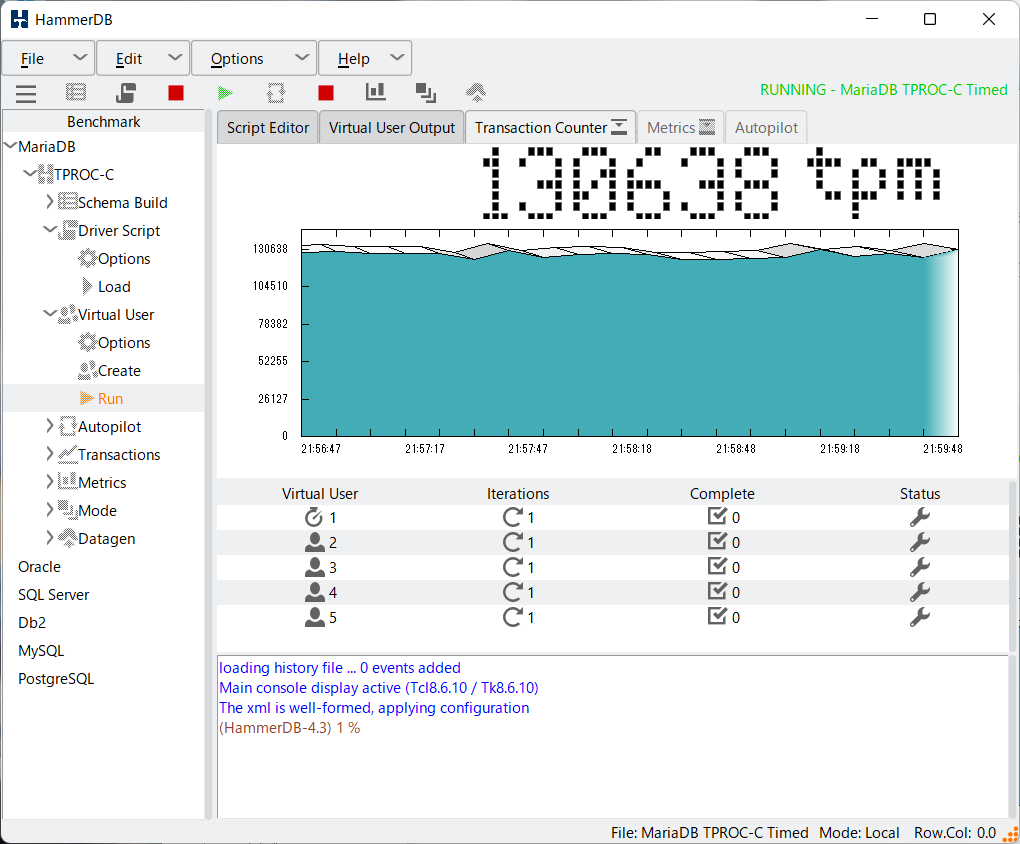Select PostgreSQL in benchmark tree

(56, 679)
